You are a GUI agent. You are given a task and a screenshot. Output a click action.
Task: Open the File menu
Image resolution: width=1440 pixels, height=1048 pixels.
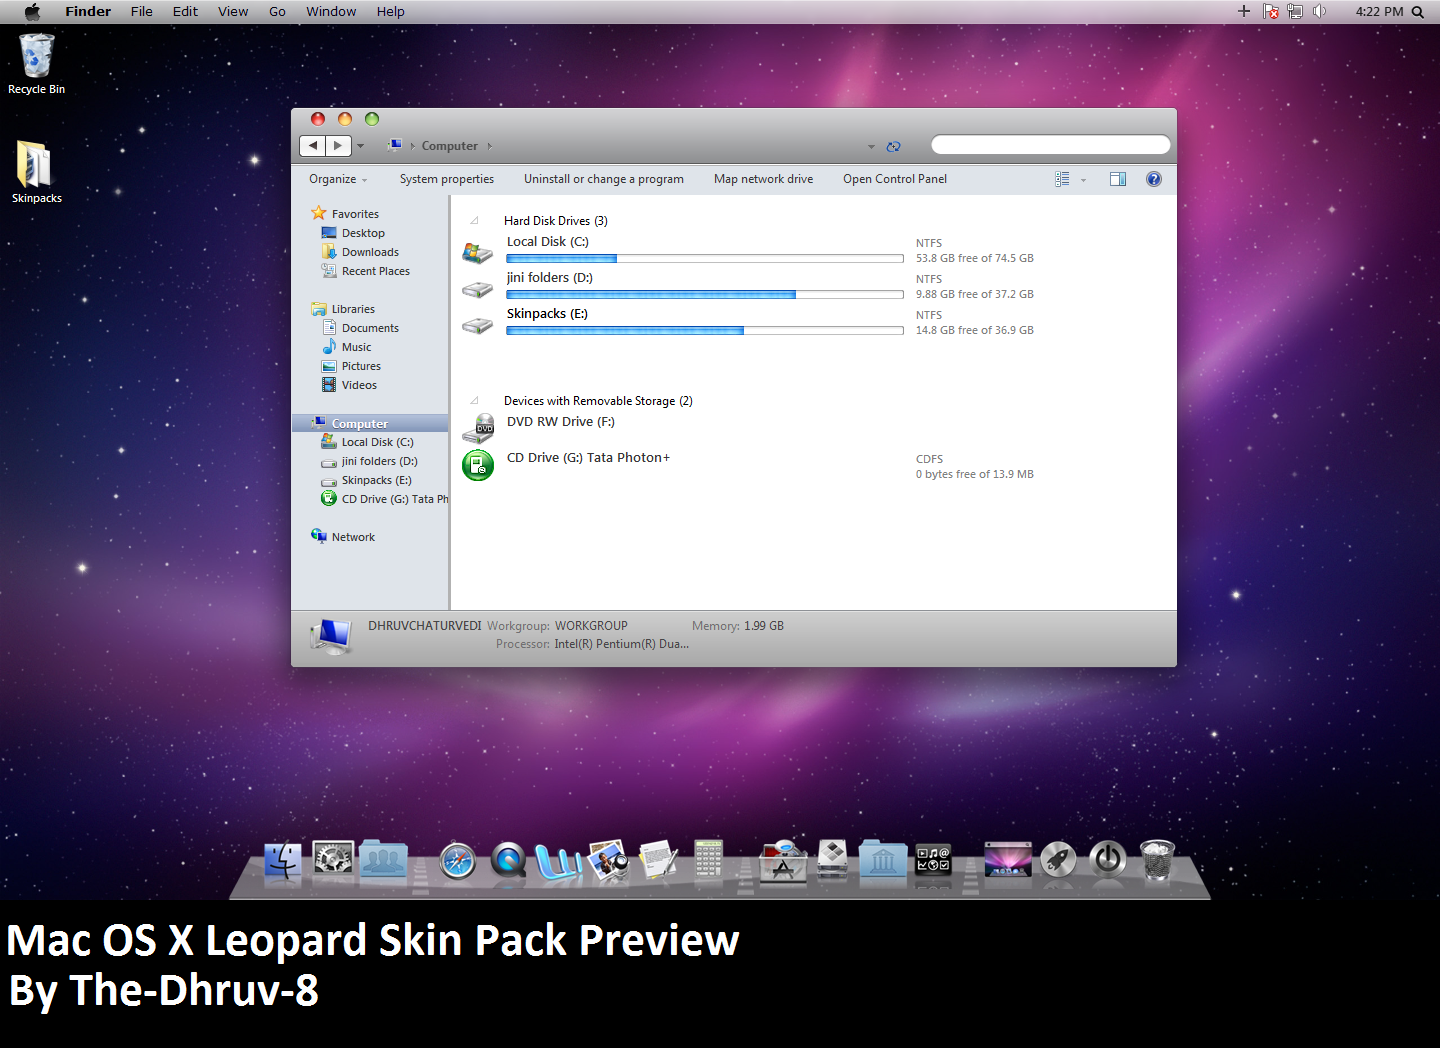142,12
